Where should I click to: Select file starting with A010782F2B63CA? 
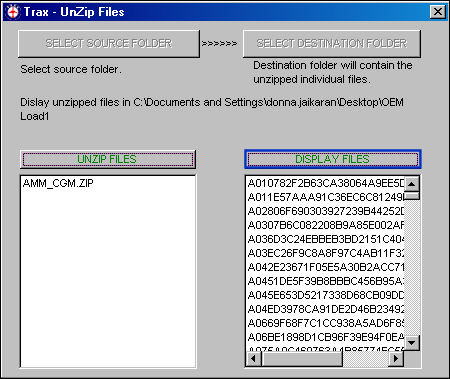326,183
